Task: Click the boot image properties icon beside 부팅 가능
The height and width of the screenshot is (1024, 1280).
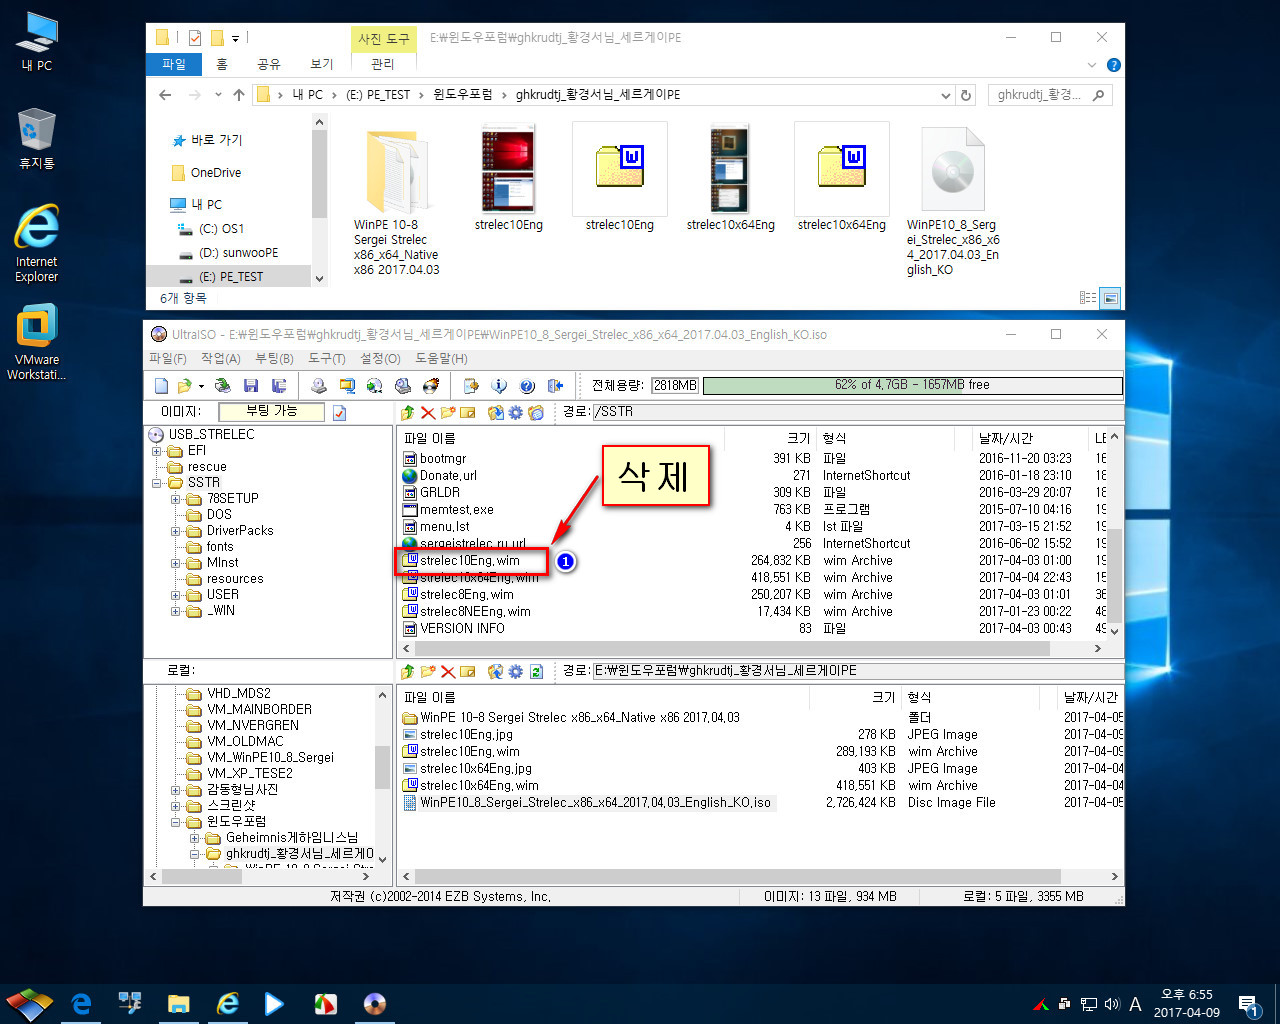Action: pyautogui.click(x=339, y=412)
